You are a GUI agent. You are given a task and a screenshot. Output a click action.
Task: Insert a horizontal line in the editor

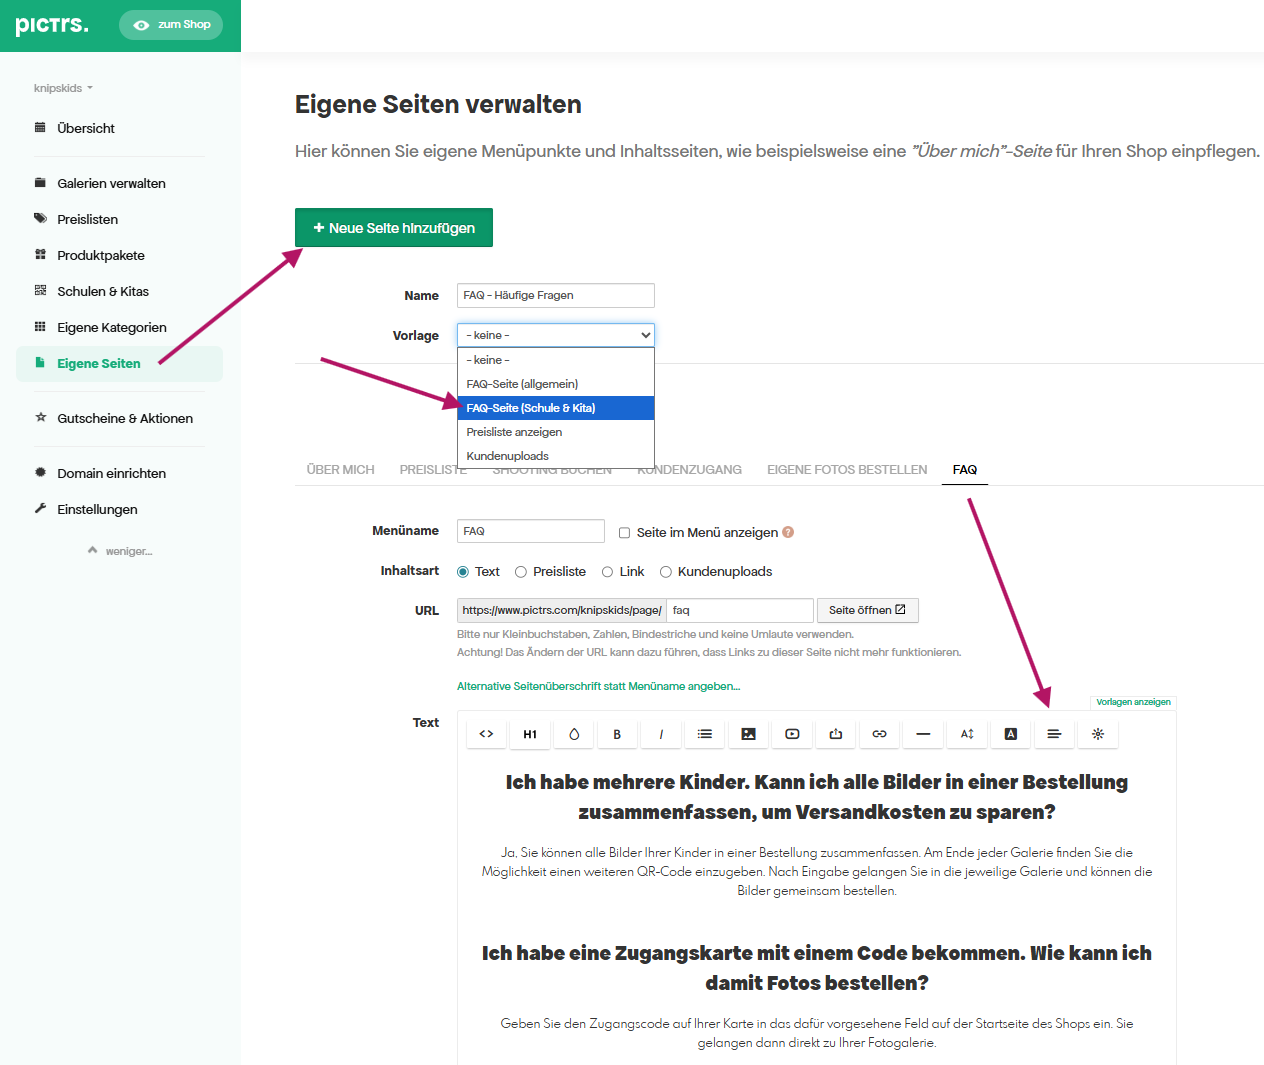[923, 734]
